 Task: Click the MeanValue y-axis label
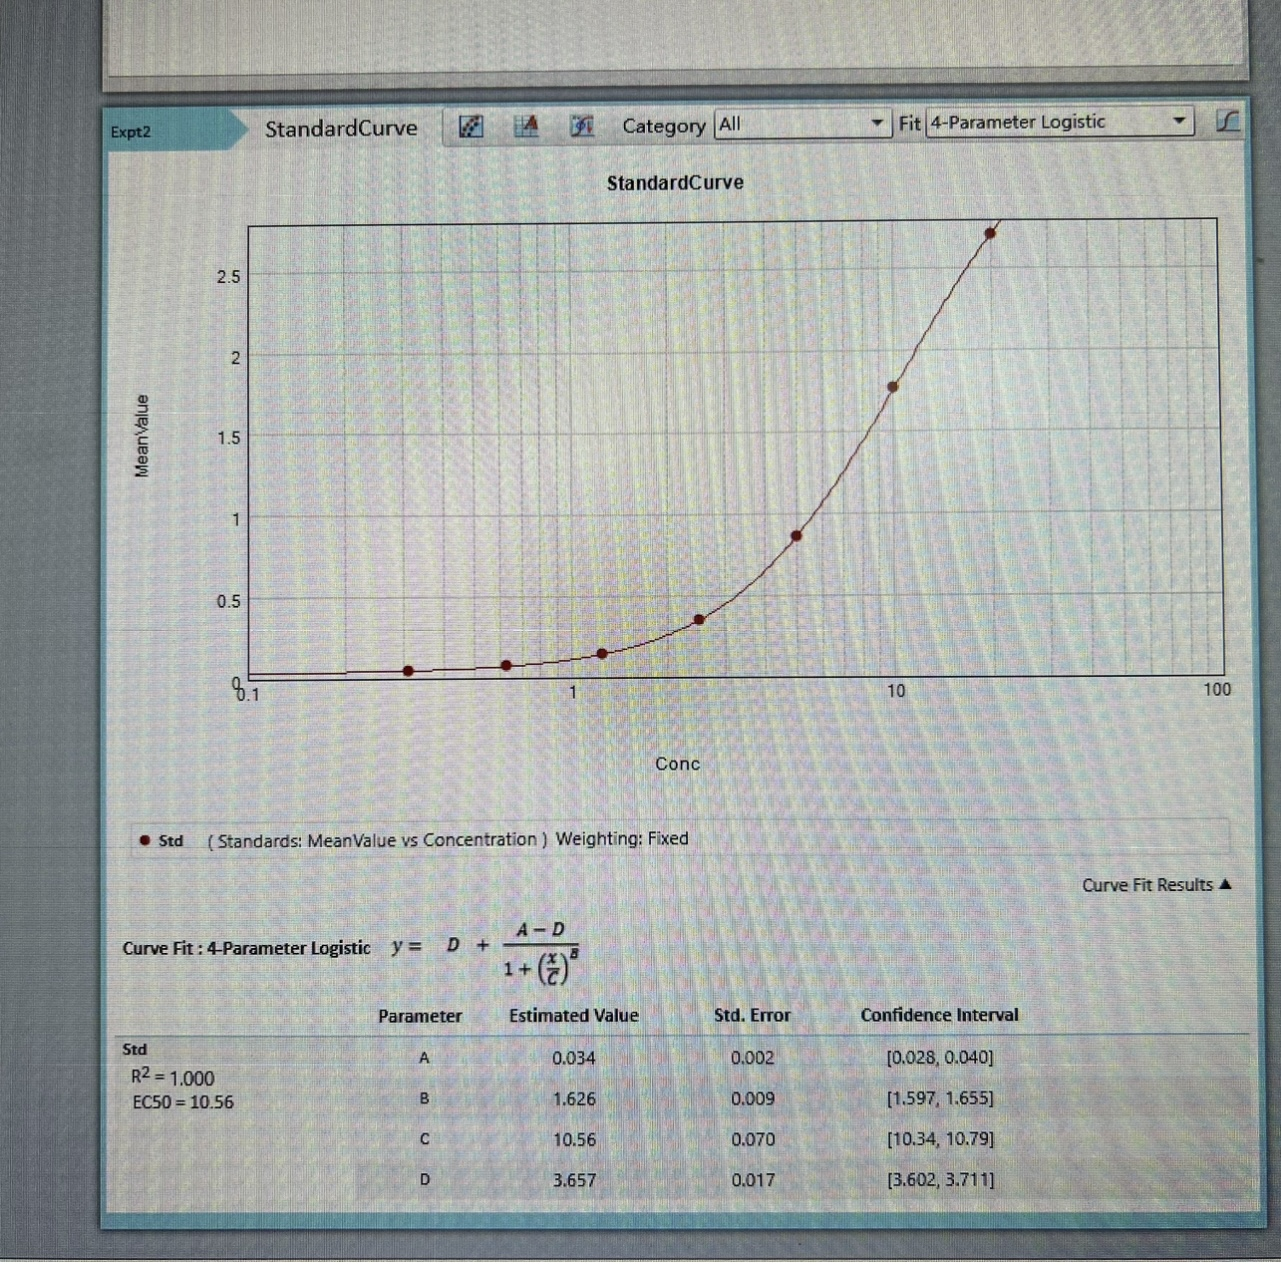point(142,436)
